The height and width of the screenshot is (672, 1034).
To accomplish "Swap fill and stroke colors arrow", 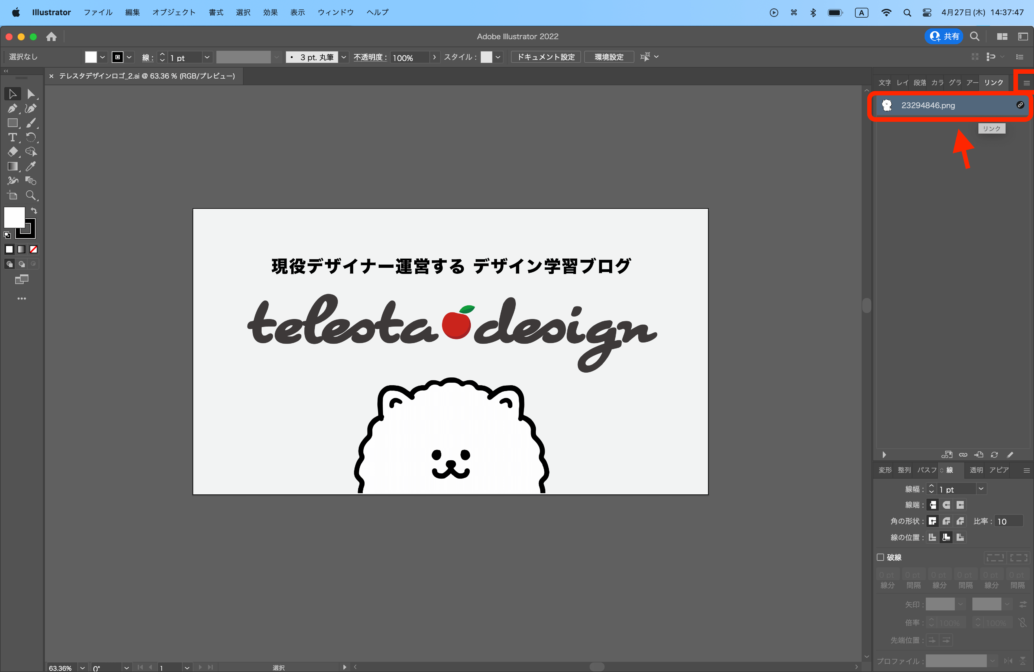I will (x=34, y=212).
